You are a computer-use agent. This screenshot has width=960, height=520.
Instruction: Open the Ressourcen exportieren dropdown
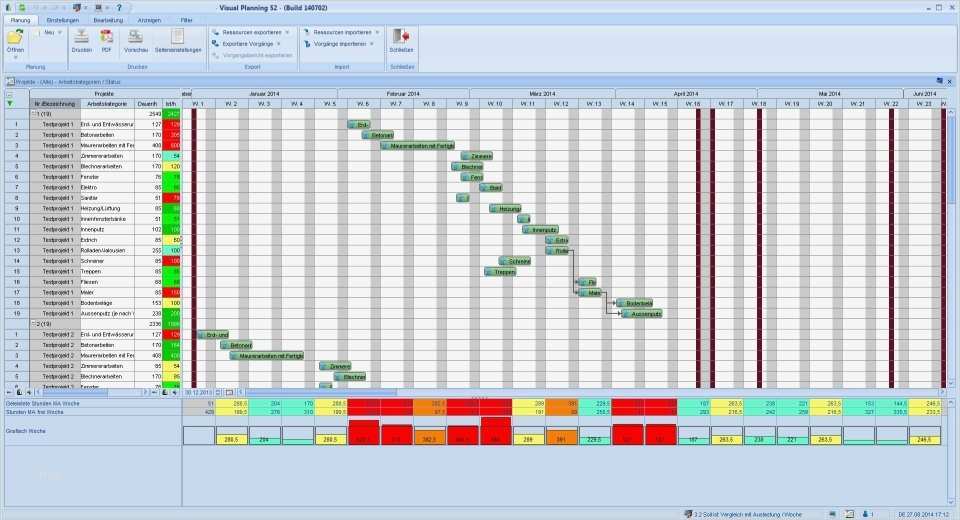click(x=287, y=32)
